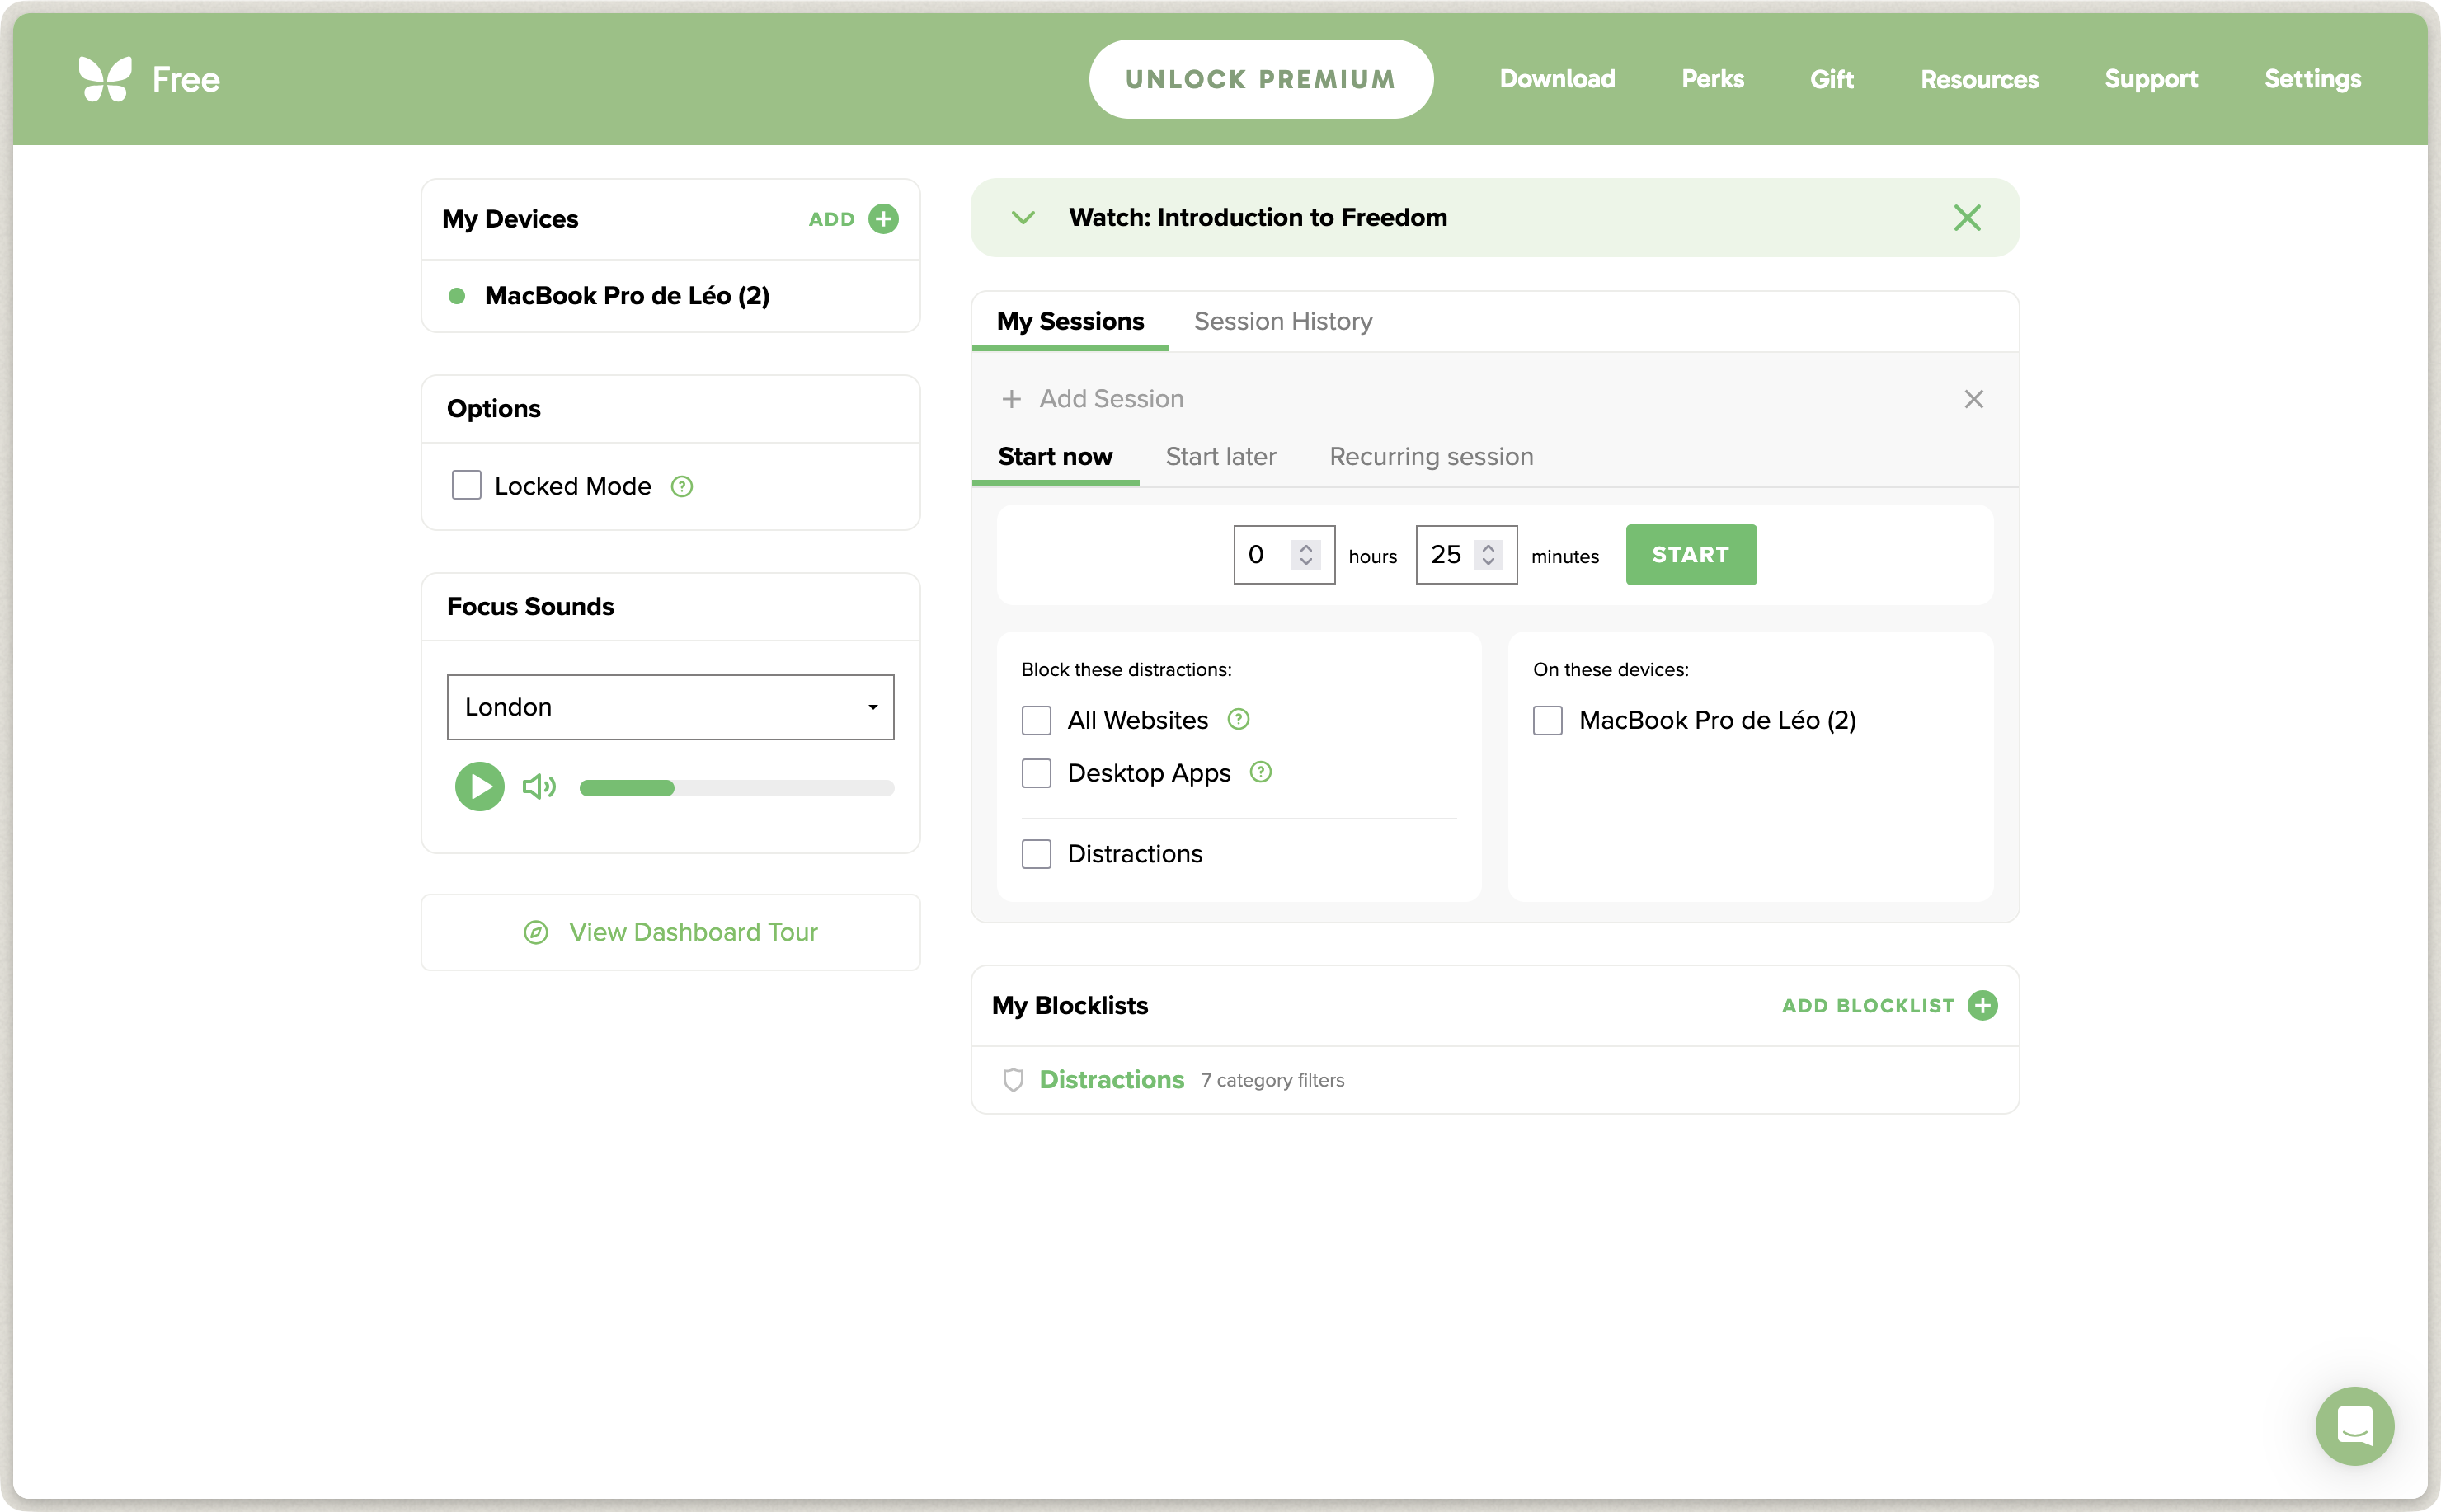The image size is (2441, 1512).
Task: Open Settings in the top navigation
Action: click(x=2312, y=79)
